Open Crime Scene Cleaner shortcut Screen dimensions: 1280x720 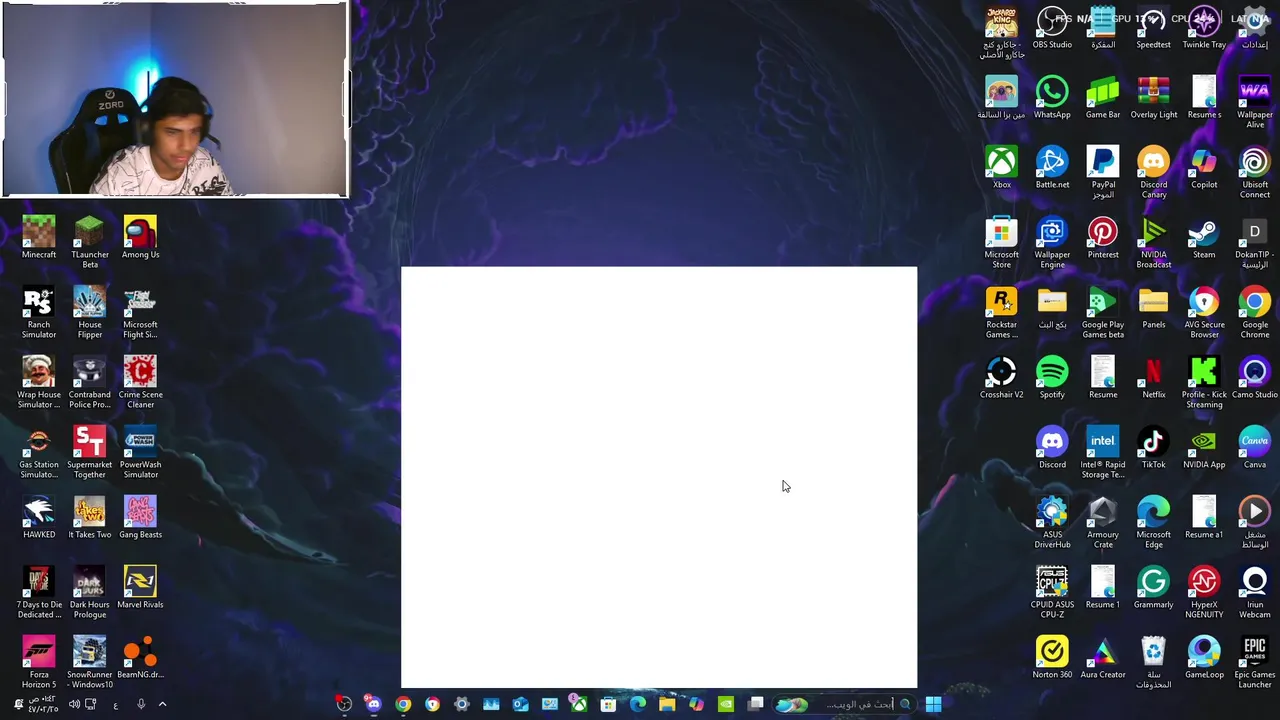tap(140, 382)
